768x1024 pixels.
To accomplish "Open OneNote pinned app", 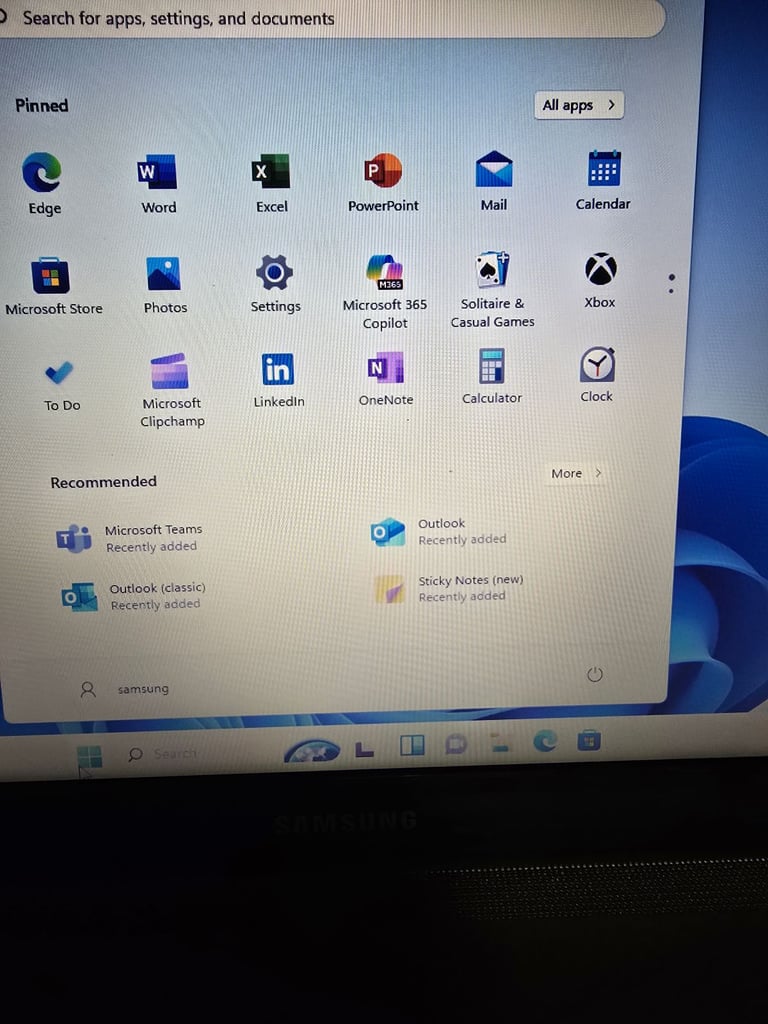I will (x=385, y=379).
